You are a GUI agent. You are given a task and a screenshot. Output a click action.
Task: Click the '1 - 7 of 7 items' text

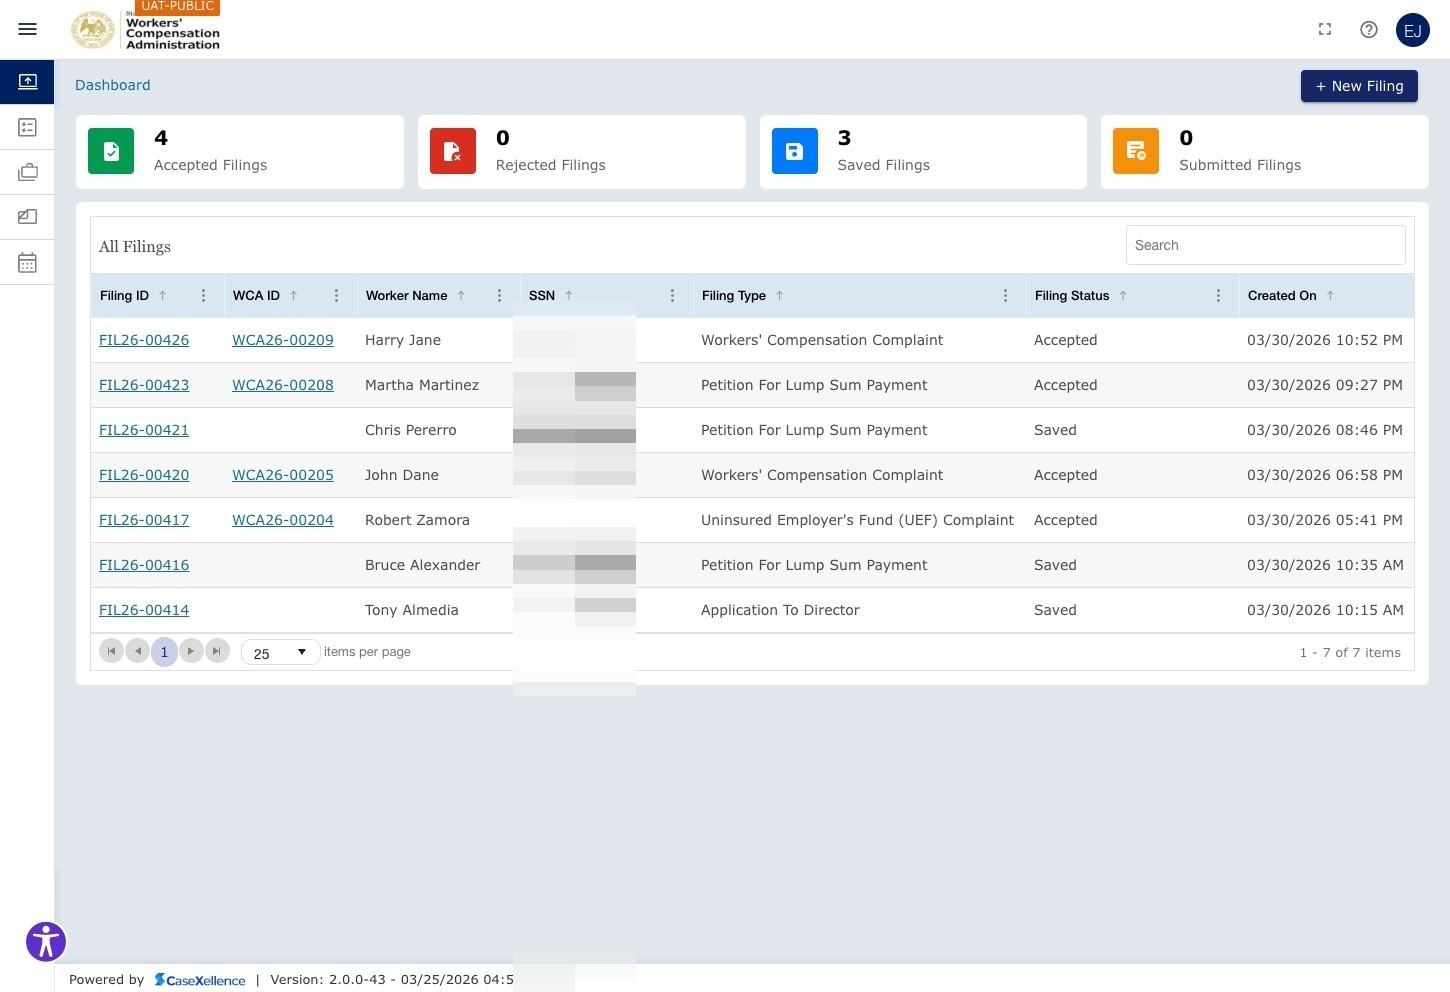[x=1350, y=652]
